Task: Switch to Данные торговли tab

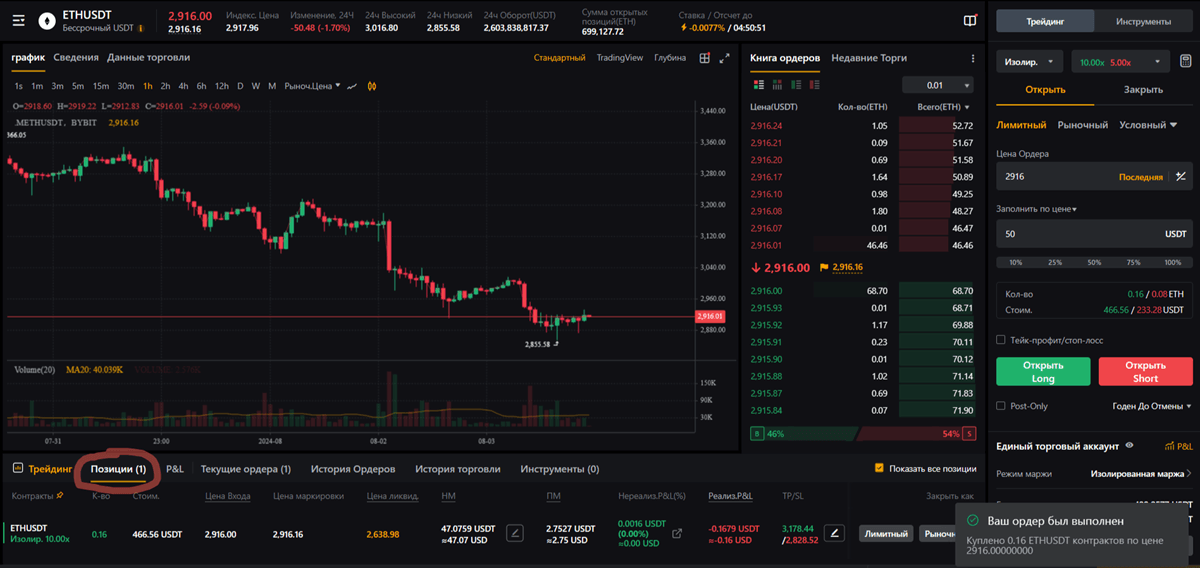Action: point(148,58)
